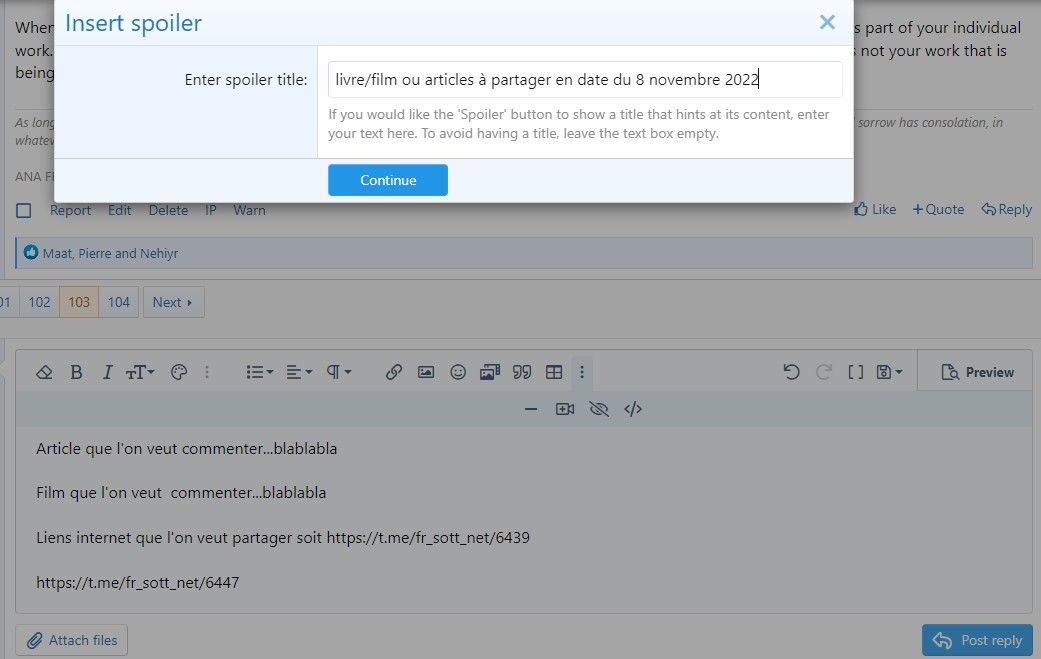Go to page 104
This screenshot has width=1041, height=659.
pos(119,302)
